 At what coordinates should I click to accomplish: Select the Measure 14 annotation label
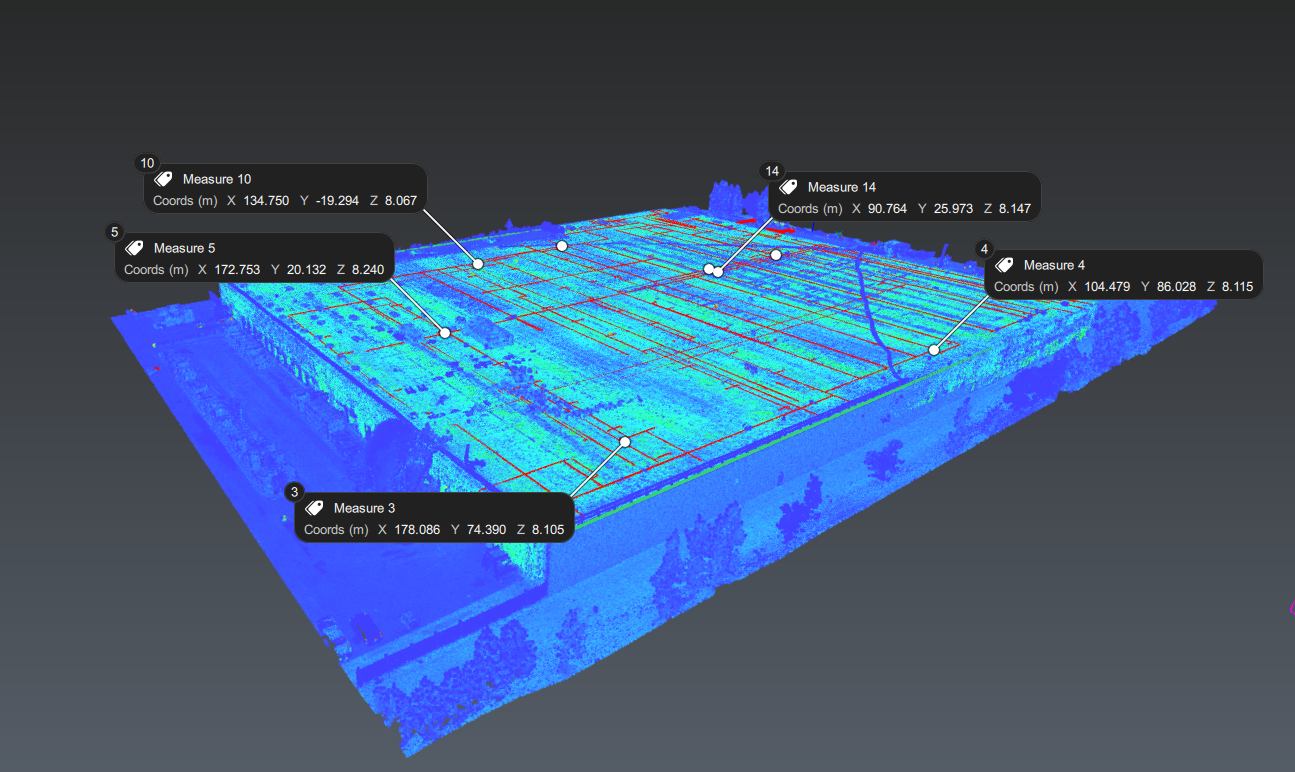pos(903,197)
